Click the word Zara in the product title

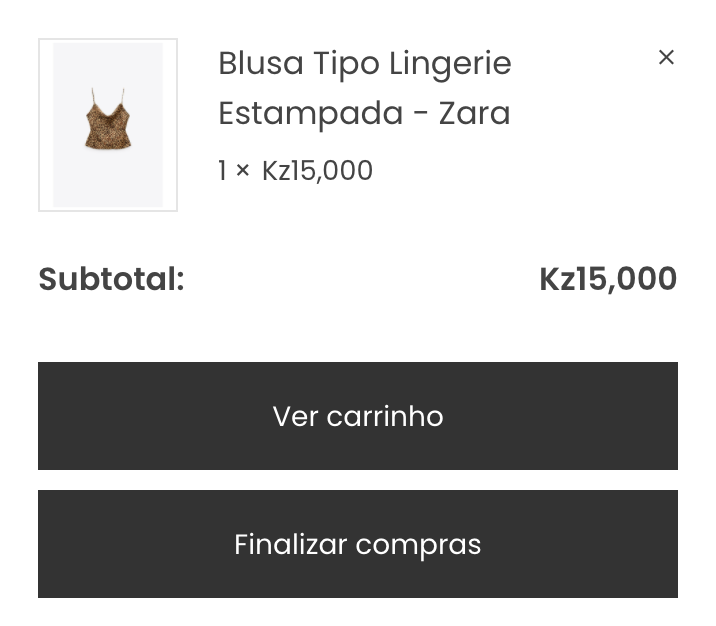[x=474, y=113]
